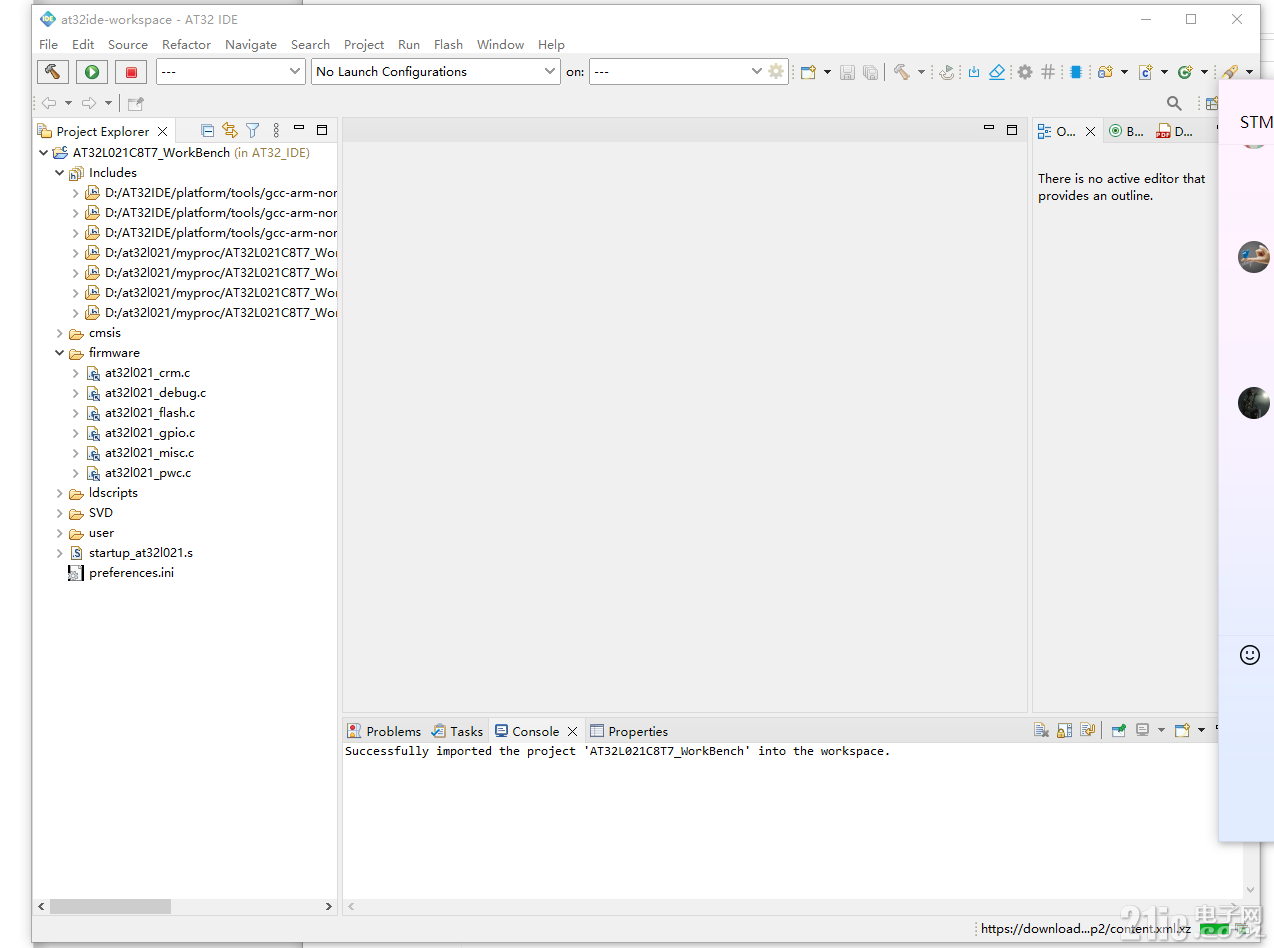Image resolution: width=1274 pixels, height=948 pixels.
Task: Click the New class green C icon
Action: 1185,72
